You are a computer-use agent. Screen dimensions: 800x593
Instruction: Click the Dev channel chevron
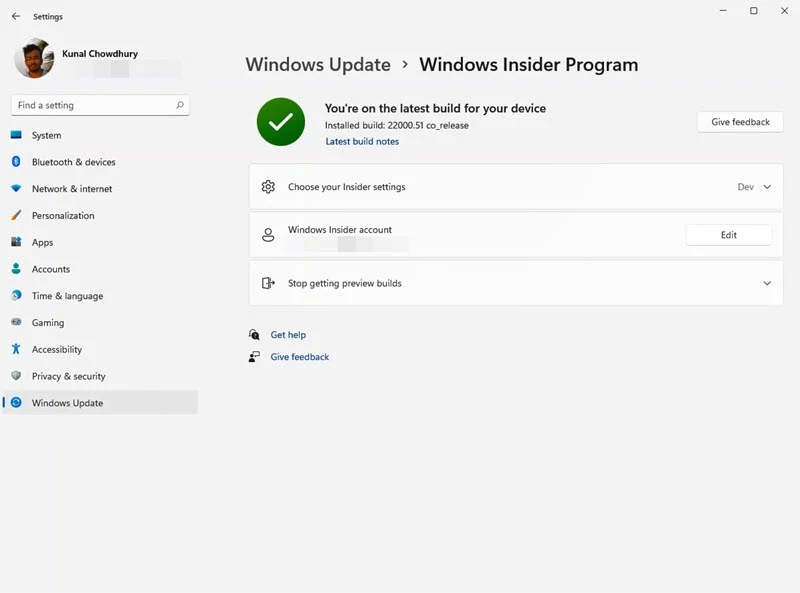(x=767, y=187)
